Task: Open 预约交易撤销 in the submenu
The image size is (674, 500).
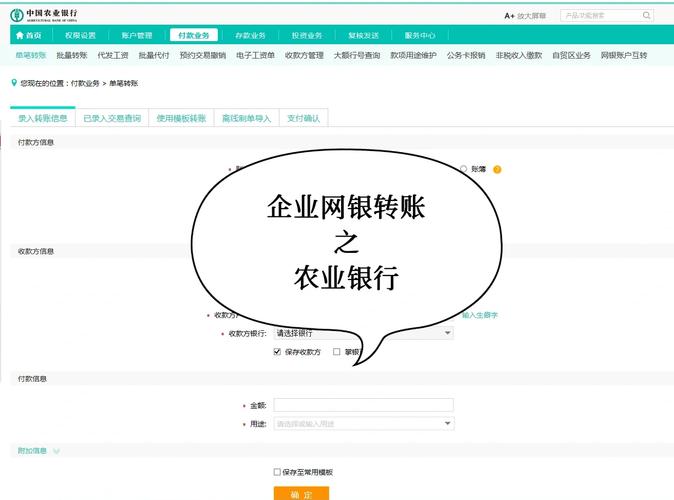Action: 202,55
